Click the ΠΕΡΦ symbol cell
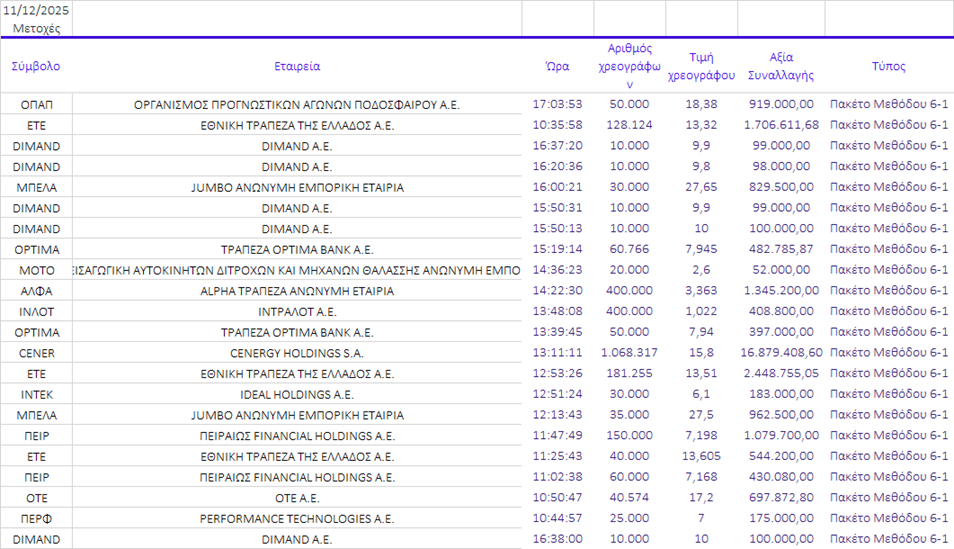This screenshot has width=954, height=549. (x=36, y=519)
